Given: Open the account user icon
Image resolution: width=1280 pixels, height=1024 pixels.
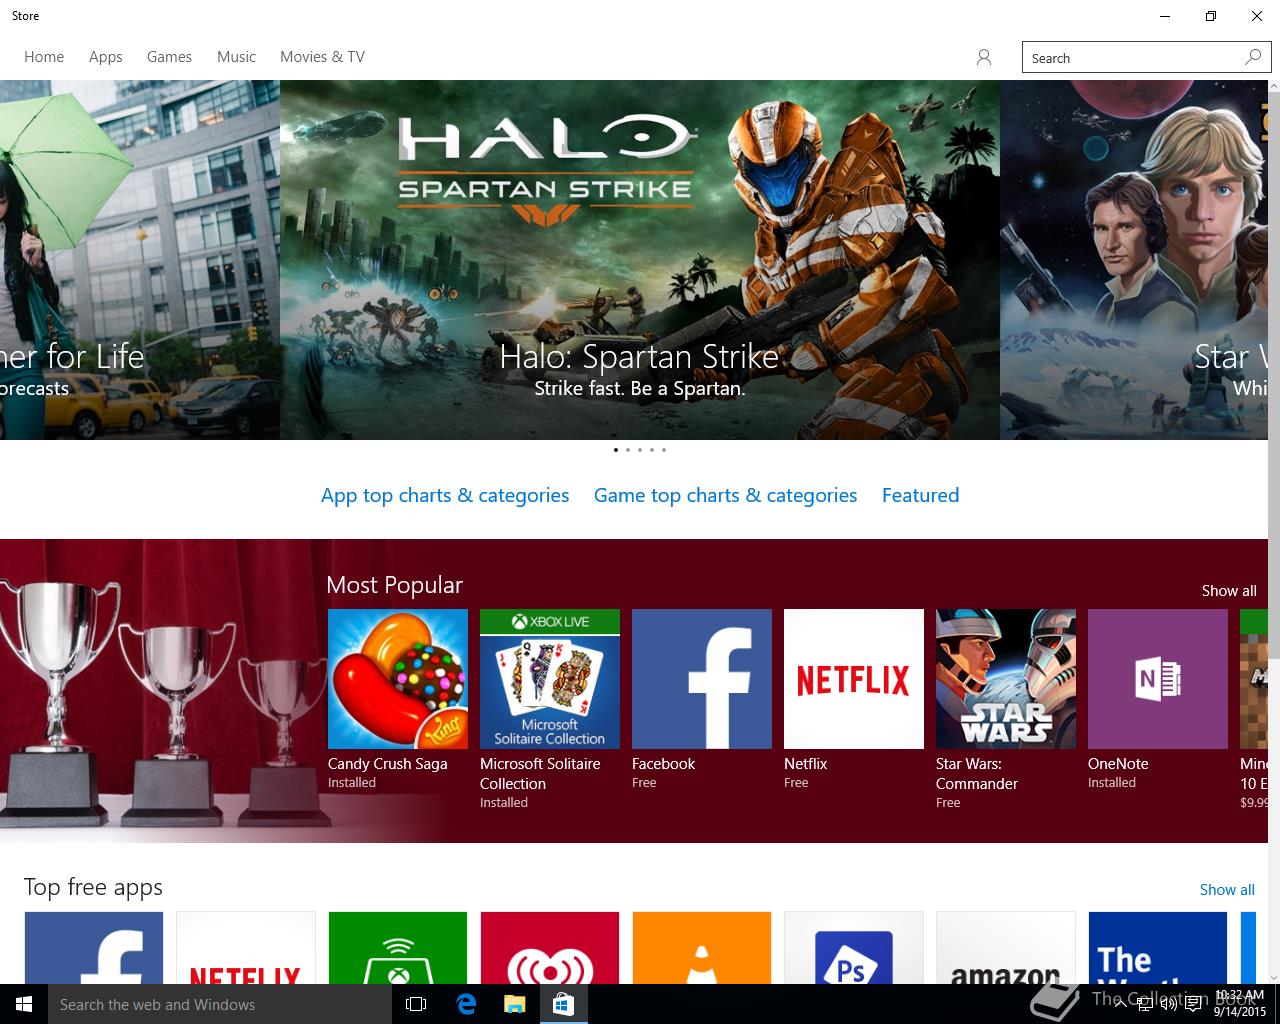Looking at the screenshot, I should pyautogui.click(x=984, y=58).
